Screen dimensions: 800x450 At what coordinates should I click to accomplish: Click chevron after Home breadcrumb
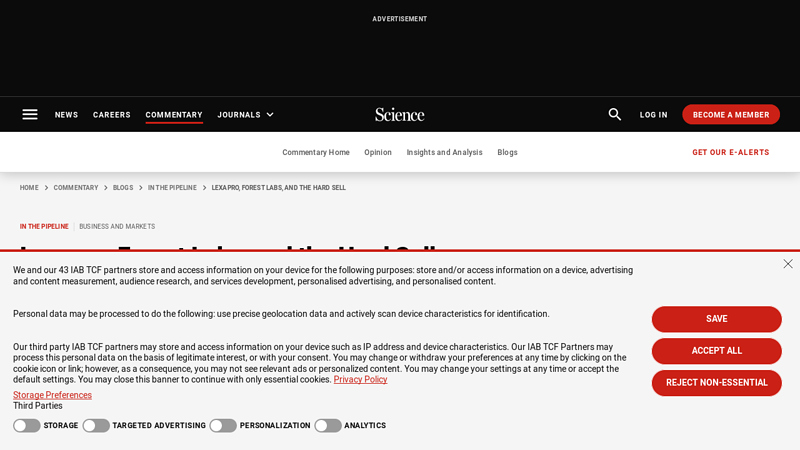(x=46, y=188)
